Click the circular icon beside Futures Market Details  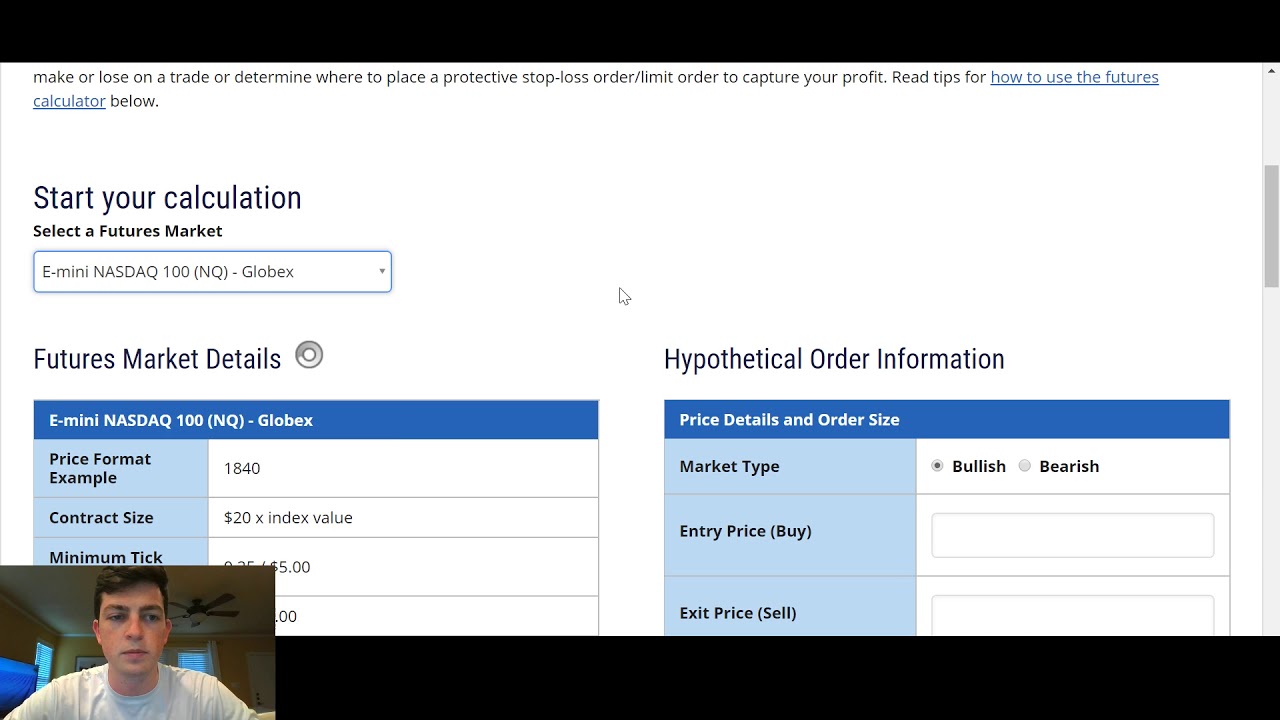(309, 355)
